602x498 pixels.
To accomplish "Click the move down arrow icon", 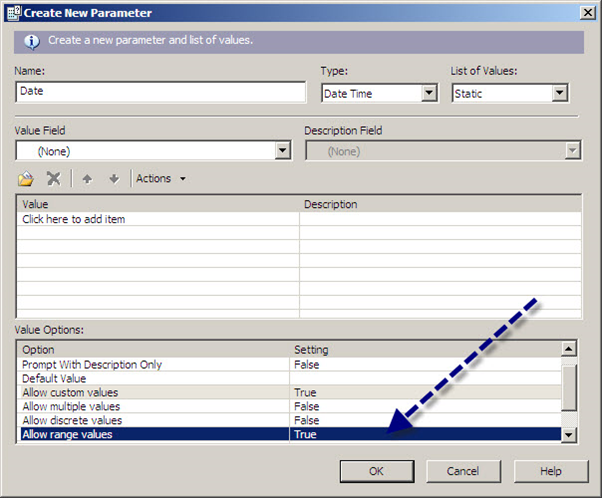I will tap(113, 179).
